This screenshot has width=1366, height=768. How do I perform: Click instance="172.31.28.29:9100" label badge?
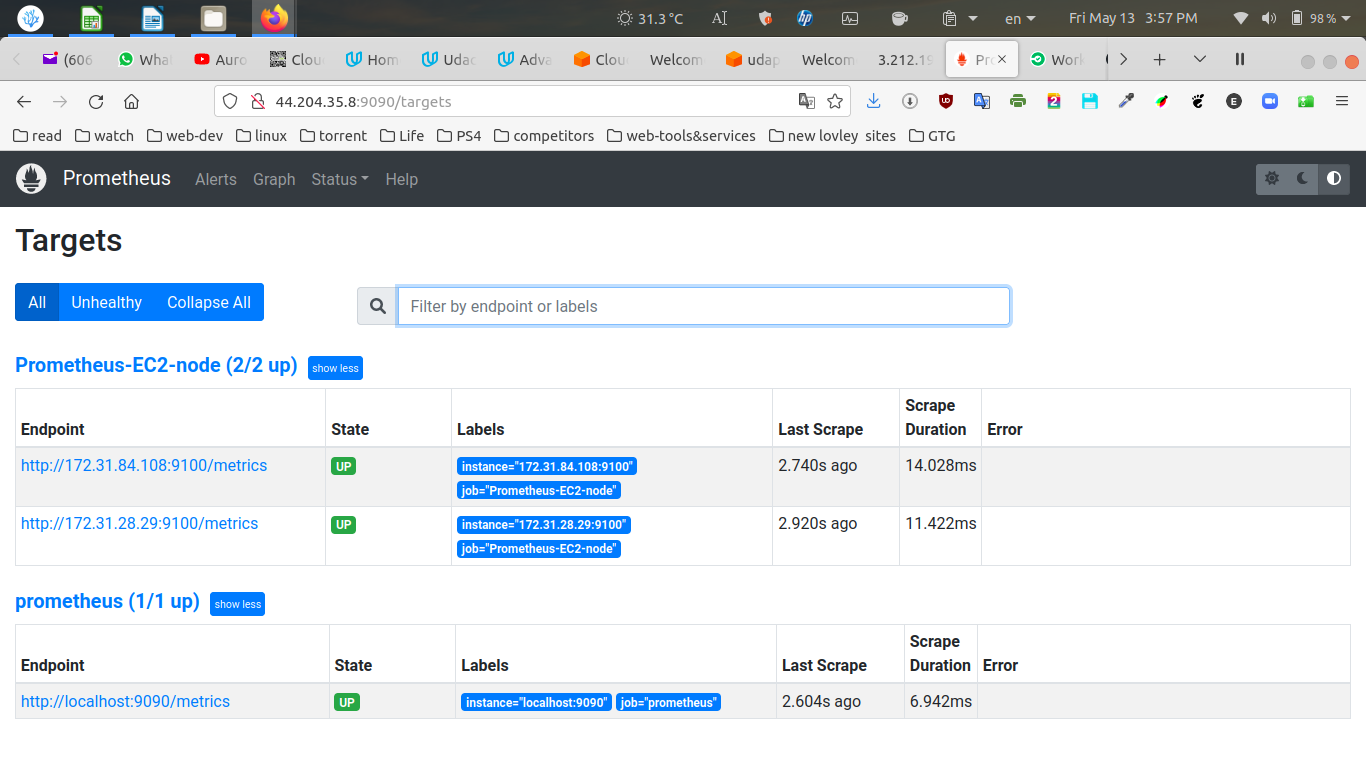click(544, 525)
